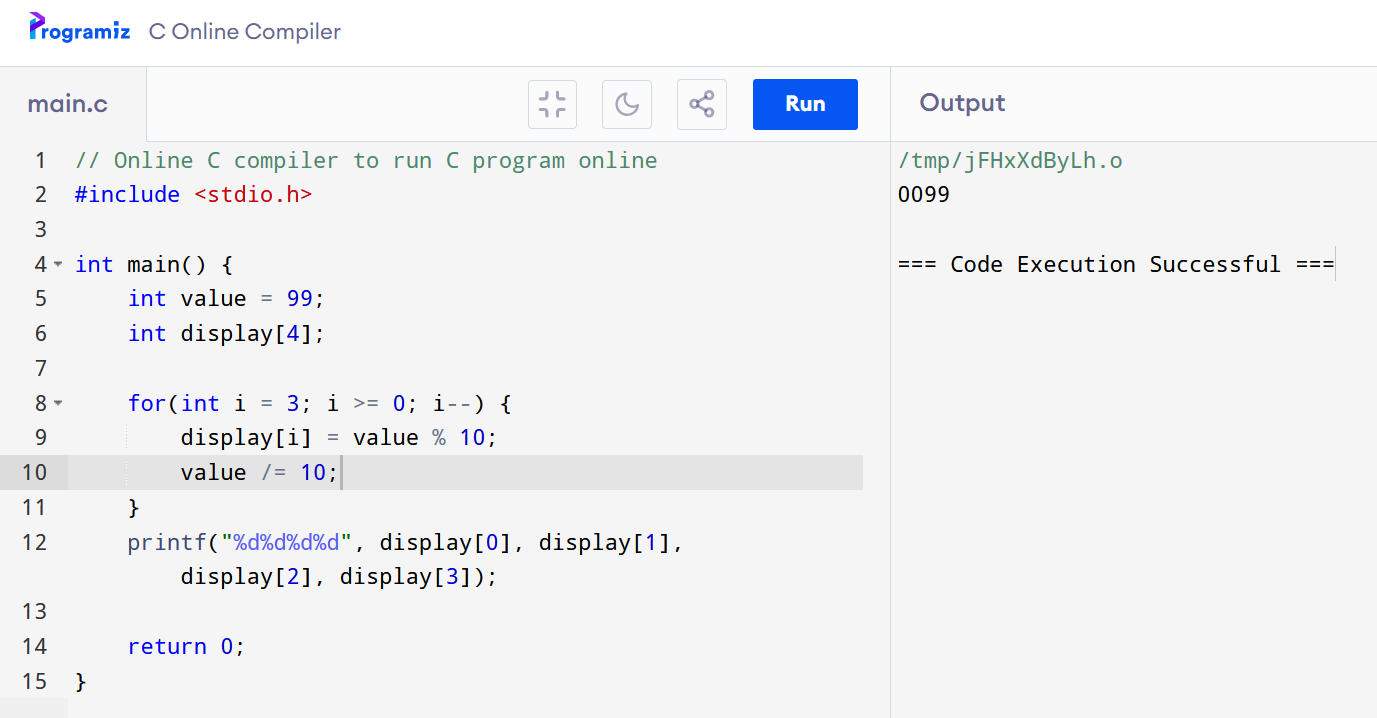Click the Programiz logo
1377x718 pixels.
[80, 29]
